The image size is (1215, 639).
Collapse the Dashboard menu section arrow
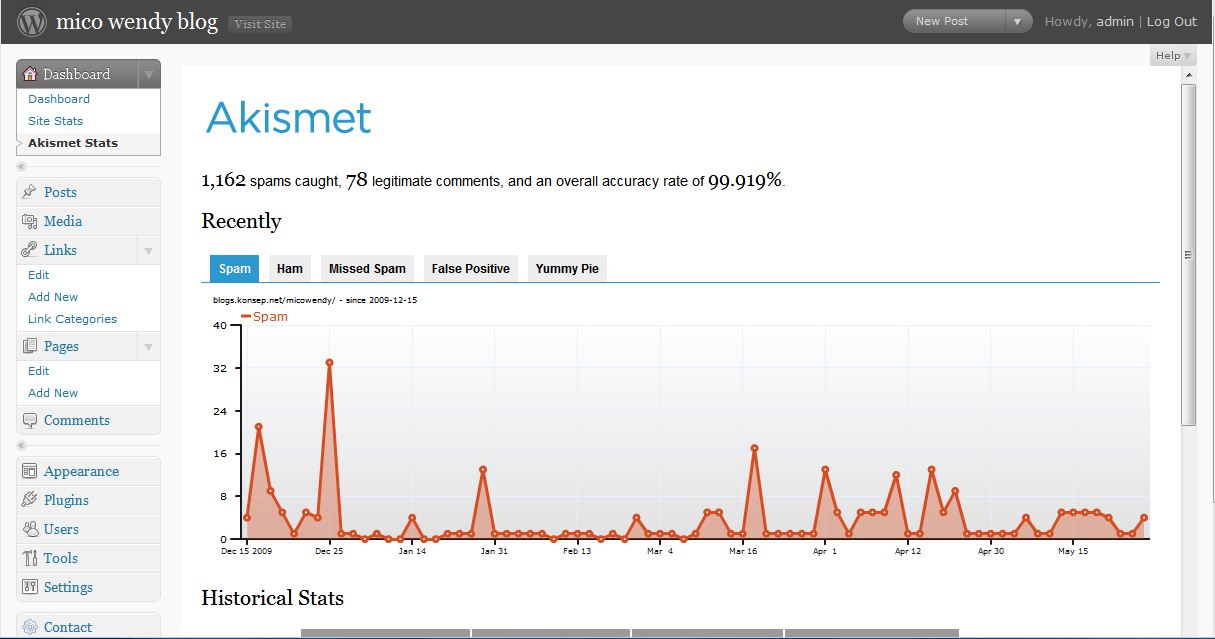click(149, 74)
